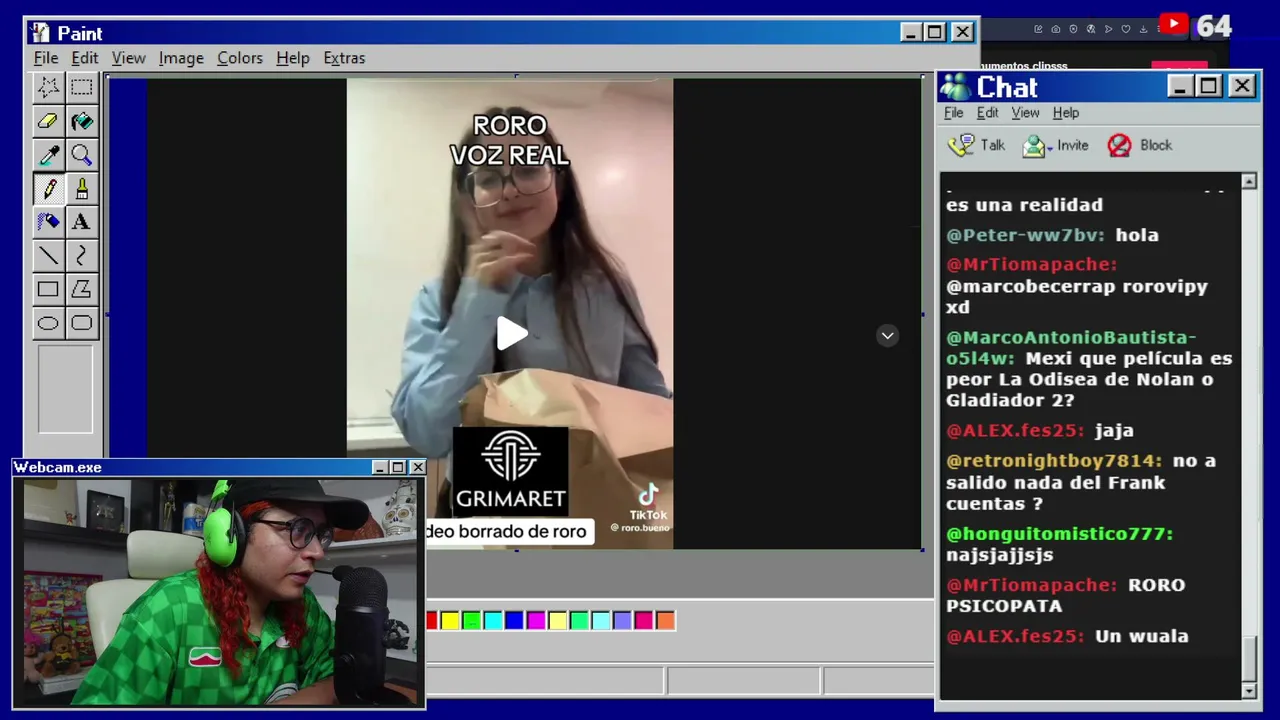The image size is (1280, 720).
Task: Click the camera snapshot icon in browser toolbar
Action: point(1056,29)
